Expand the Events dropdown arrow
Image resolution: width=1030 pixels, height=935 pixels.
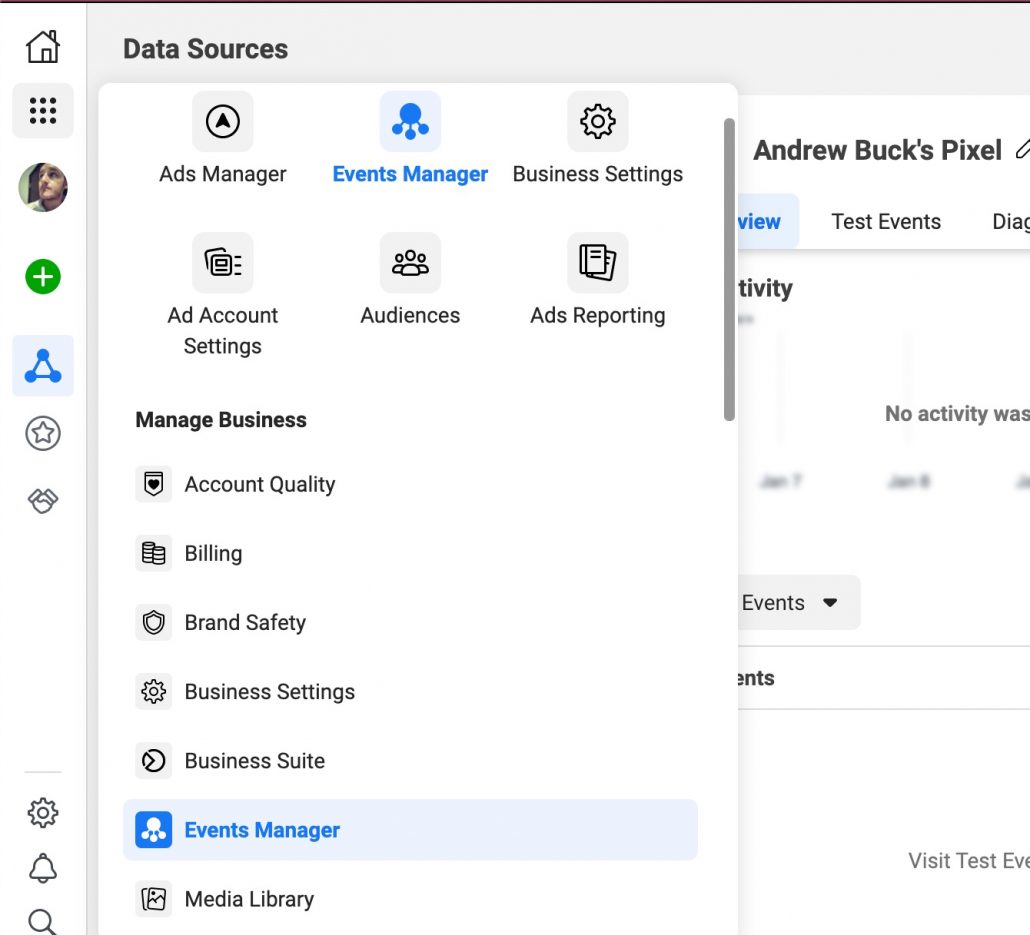coord(829,603)
